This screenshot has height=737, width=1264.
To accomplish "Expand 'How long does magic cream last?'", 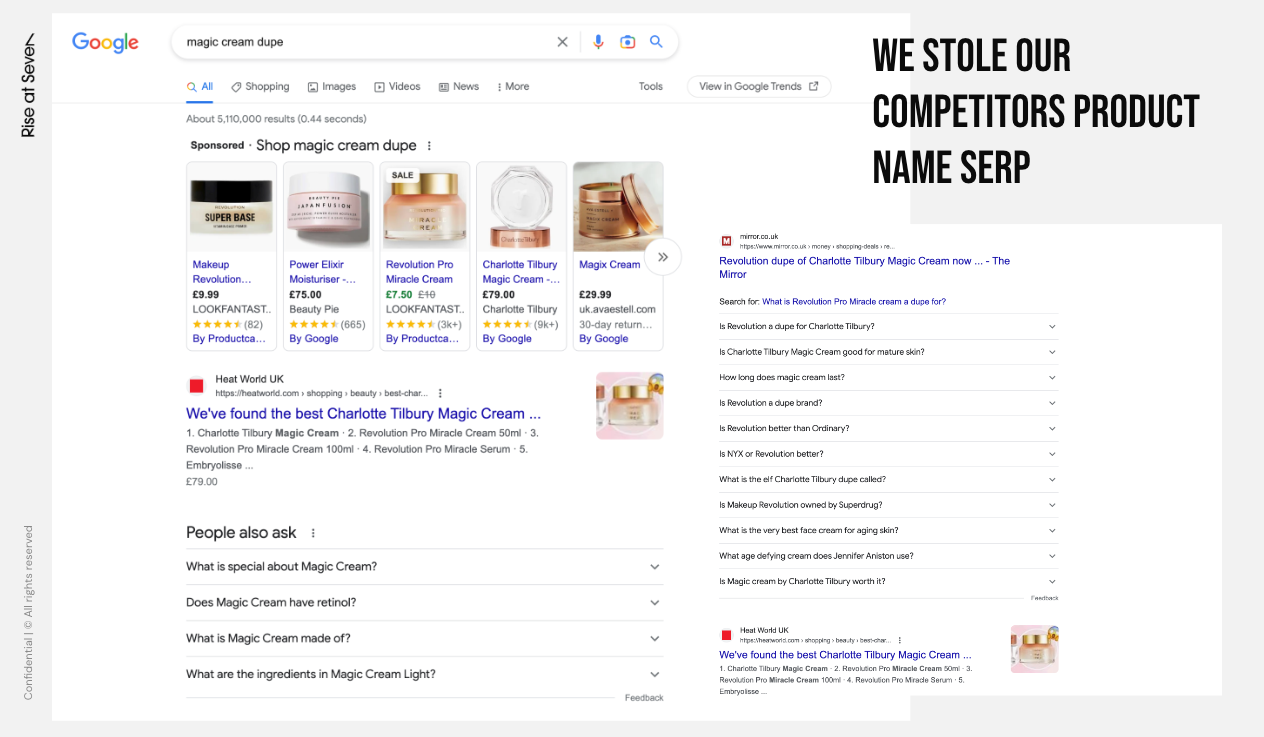I will pyautogui.click(x=888, y=378).
